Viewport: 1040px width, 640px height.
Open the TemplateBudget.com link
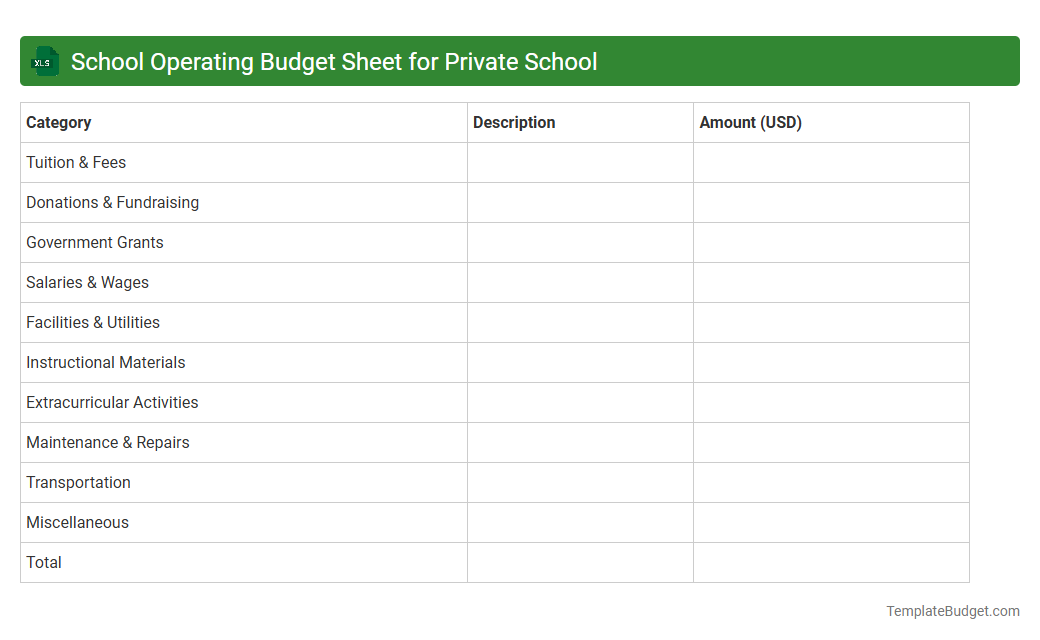tap(952, 609)
